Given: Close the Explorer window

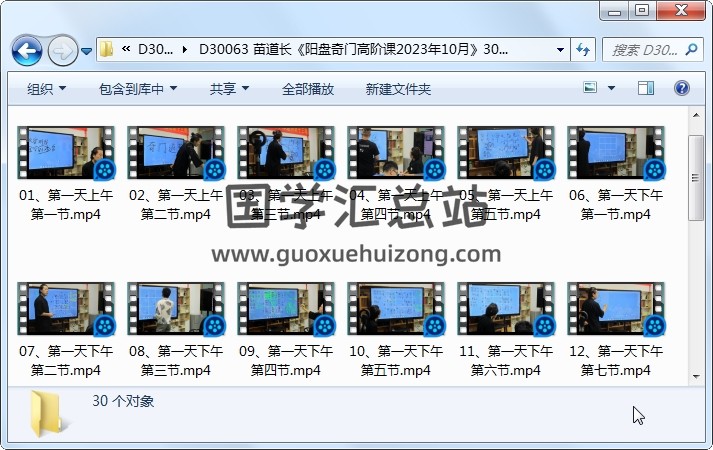Looking at the screenshot, I should [681, 11].
